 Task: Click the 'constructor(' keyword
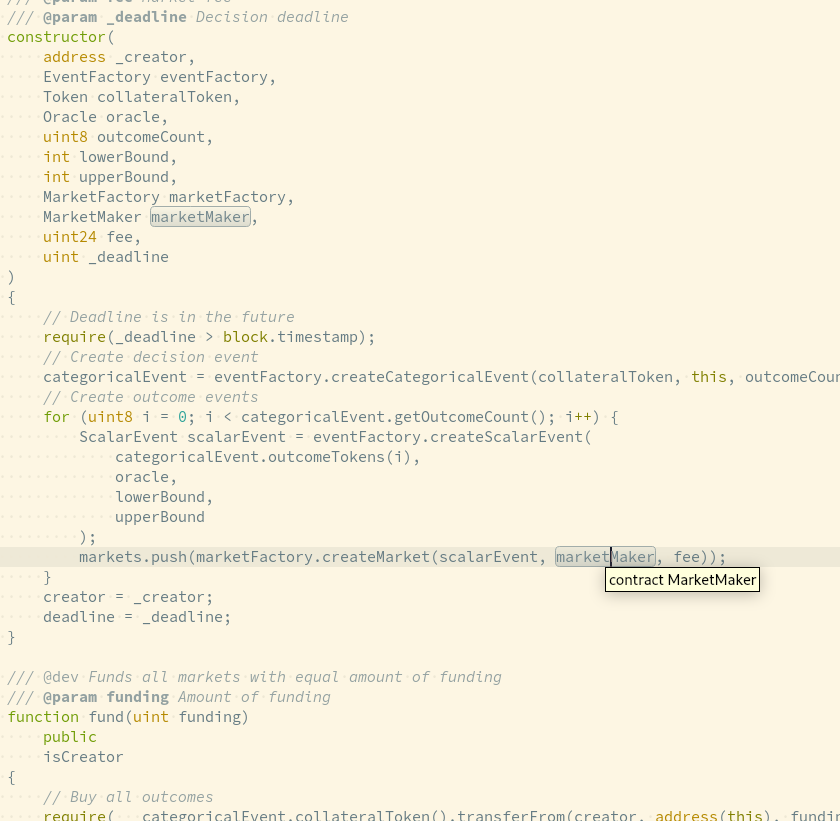click(61, 37)
